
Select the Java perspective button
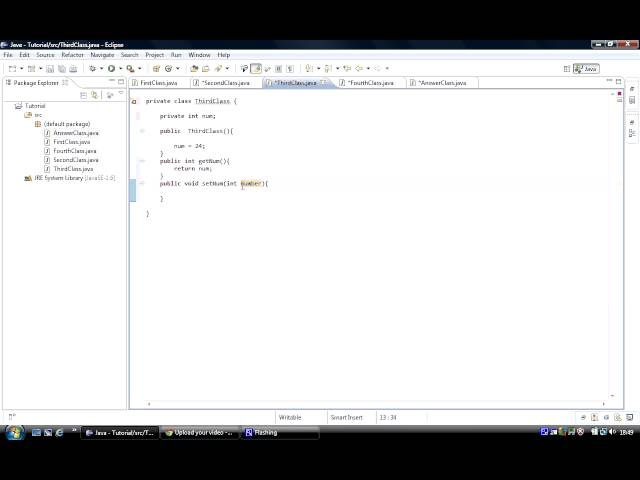(586, 69)
